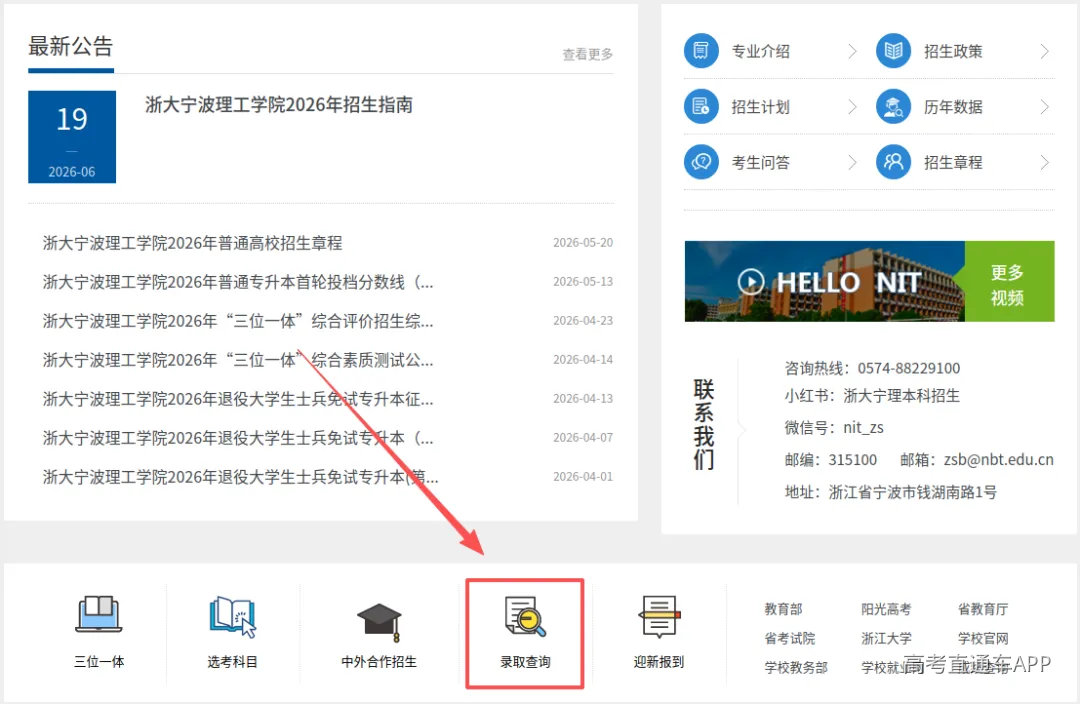Screen dimensions: 1080x704
Task: Open the green 更多视频 button
Action: coord(1009,281)
